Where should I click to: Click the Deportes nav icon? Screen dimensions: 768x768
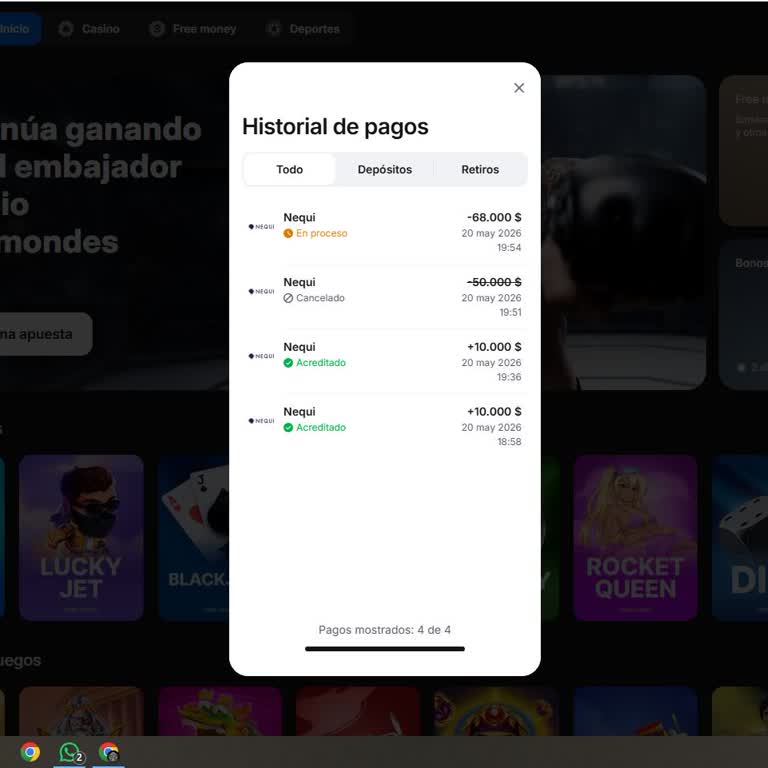pos(274,29)
